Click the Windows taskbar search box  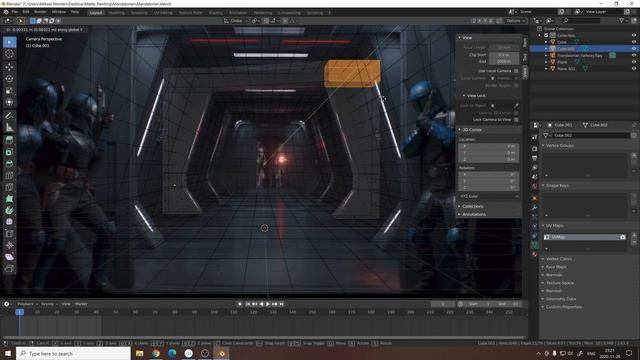[x=73, y=353]
